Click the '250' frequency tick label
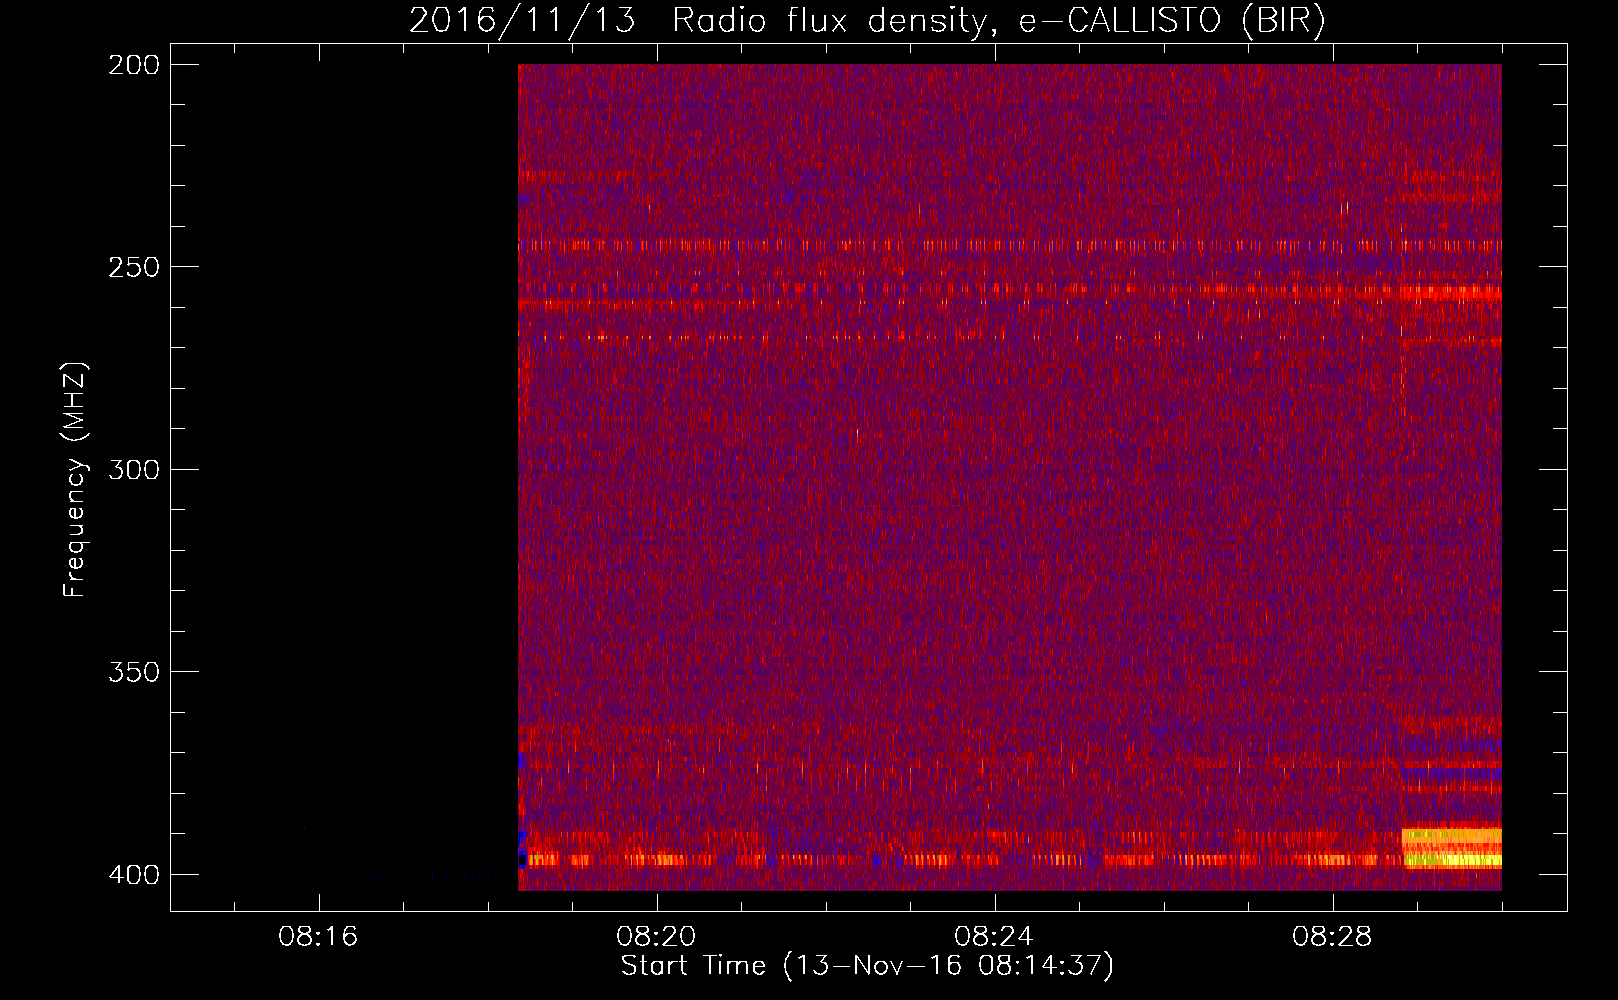This screenshot has height=1000, width=1618. point(134,267)
